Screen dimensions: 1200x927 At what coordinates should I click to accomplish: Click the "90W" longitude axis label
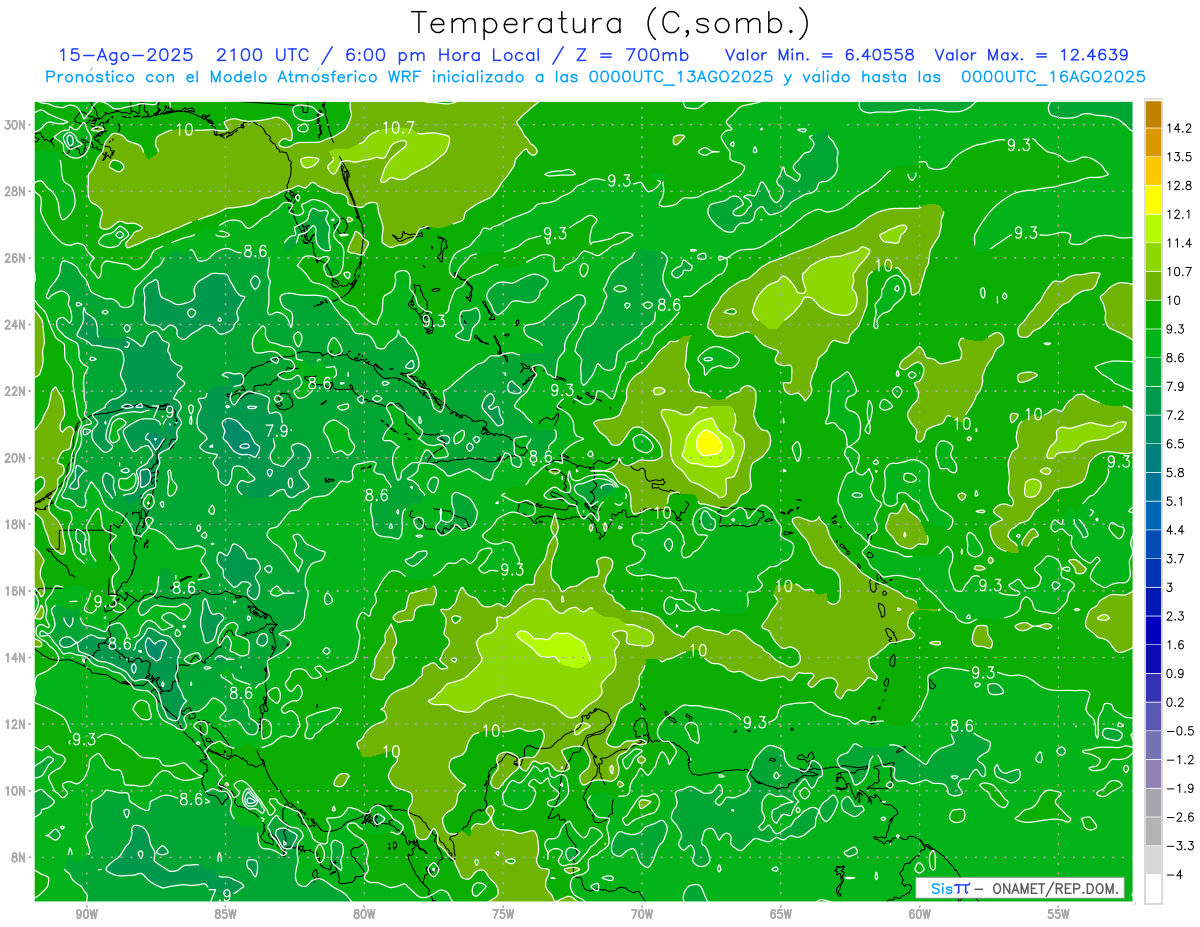[86, 914]
